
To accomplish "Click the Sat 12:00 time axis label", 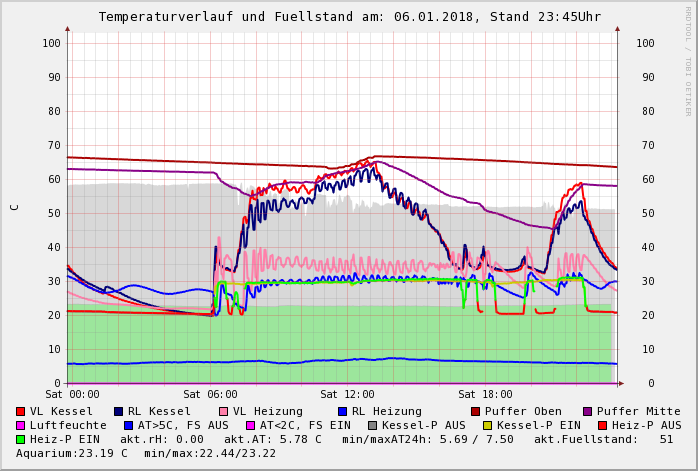I will [x=347, y=394].
